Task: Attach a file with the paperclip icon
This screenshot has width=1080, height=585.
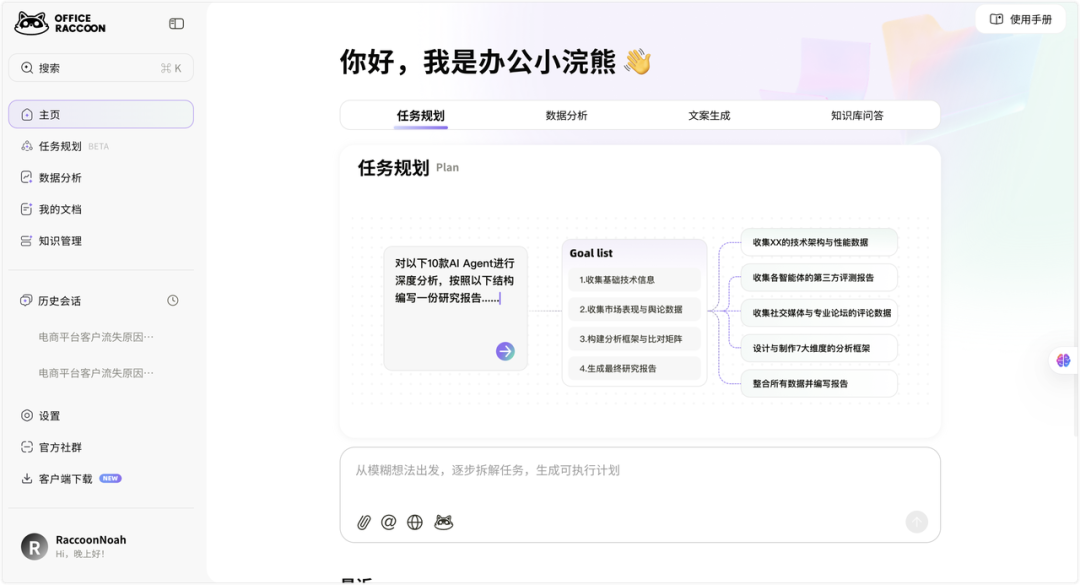Action: point(363,521)
